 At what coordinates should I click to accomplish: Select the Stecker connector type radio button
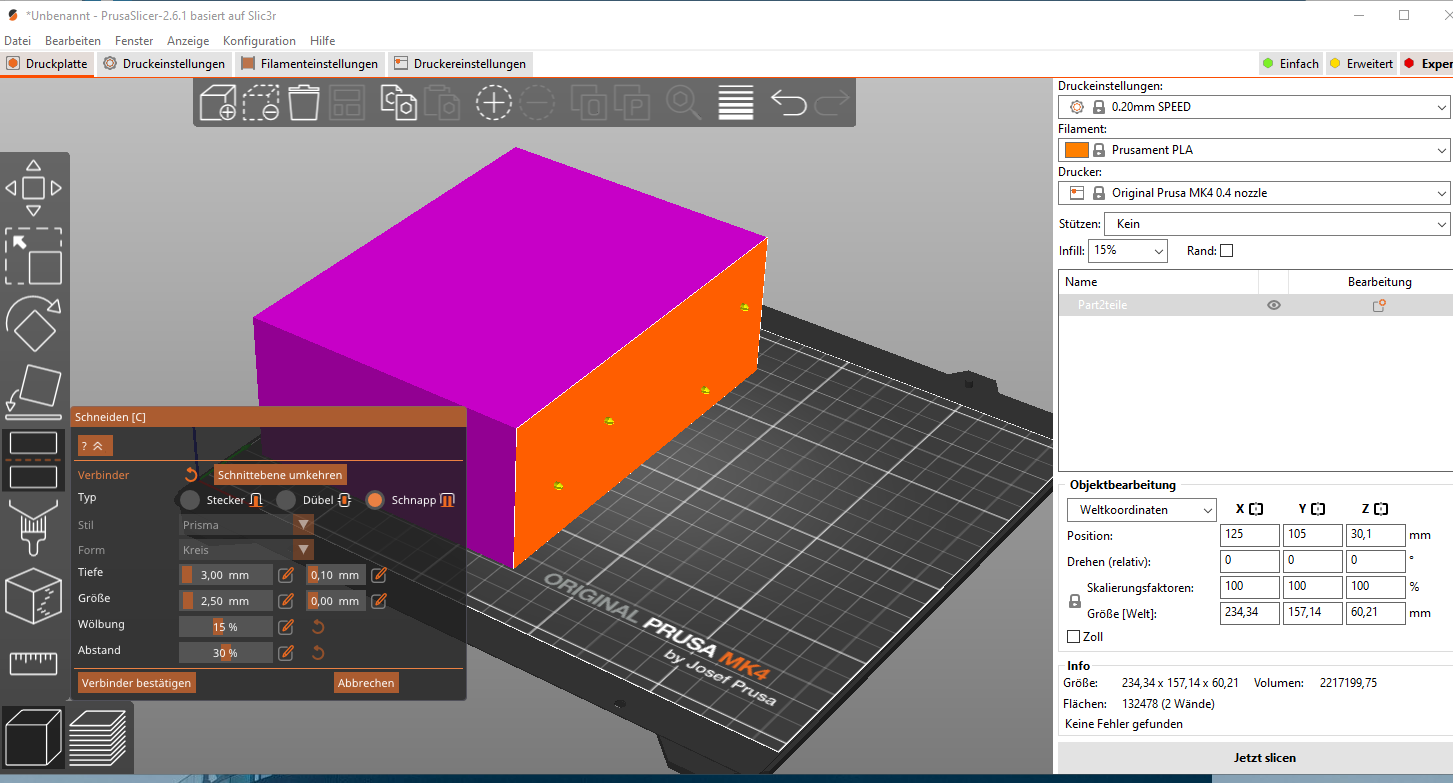click(190, 500)
